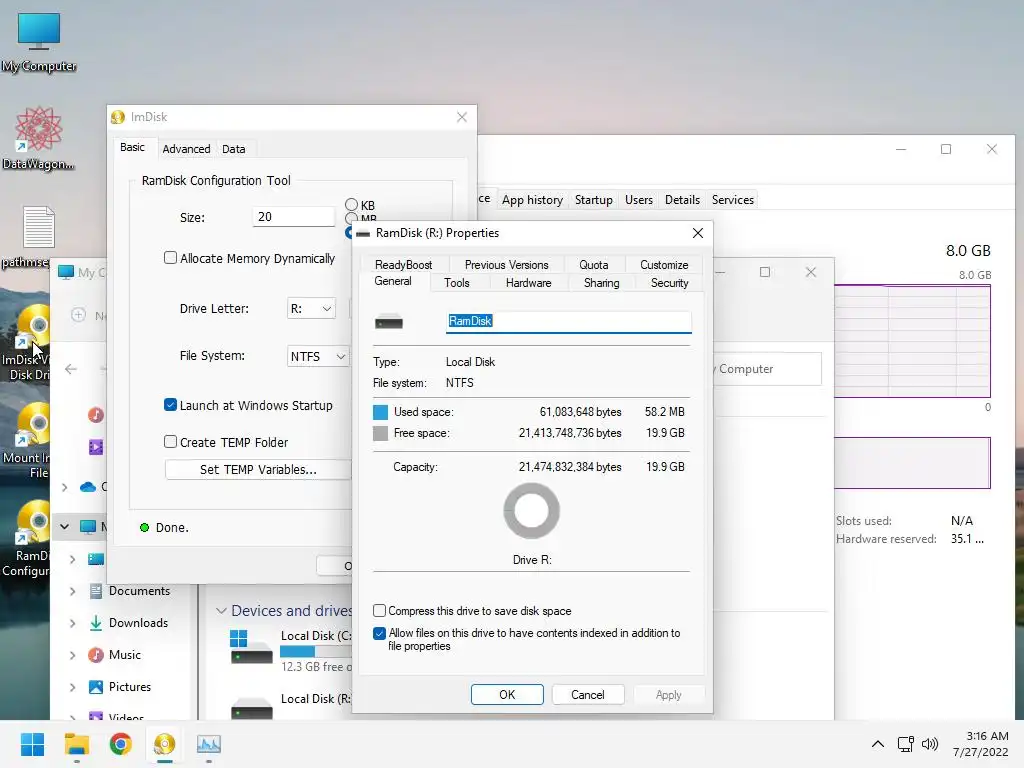Collapse My Computer node in Explorer tree
1024x768 pixels.
[65, 526]
